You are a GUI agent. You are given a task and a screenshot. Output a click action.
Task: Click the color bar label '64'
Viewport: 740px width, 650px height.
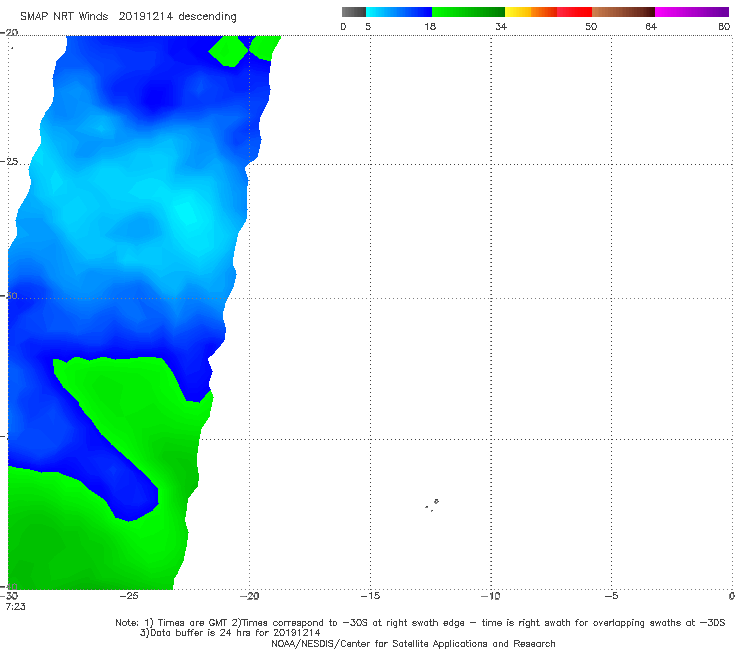(x=651, y=26)
